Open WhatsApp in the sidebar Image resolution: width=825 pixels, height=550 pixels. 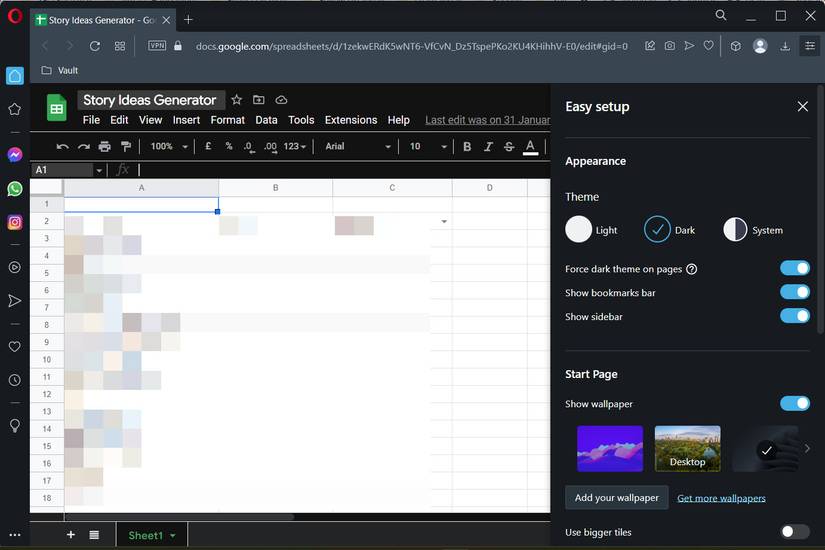15,188
